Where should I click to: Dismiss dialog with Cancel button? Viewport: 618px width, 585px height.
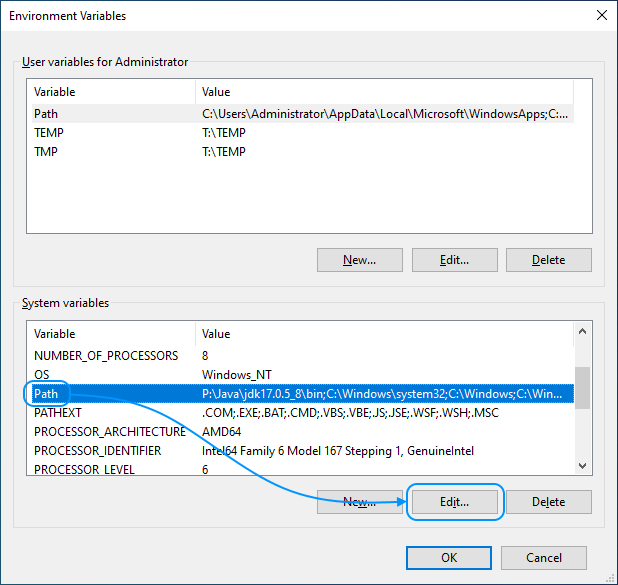544,558
